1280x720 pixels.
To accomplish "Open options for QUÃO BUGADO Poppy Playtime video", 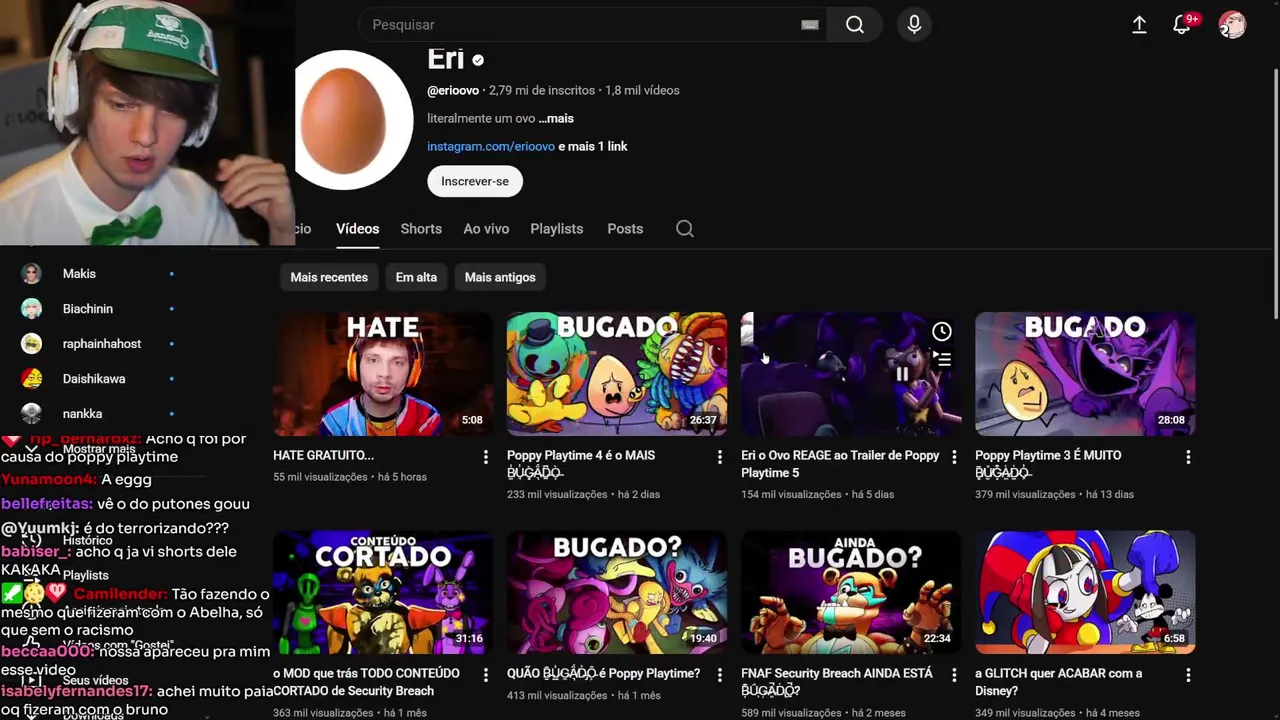I will (720, 675).
